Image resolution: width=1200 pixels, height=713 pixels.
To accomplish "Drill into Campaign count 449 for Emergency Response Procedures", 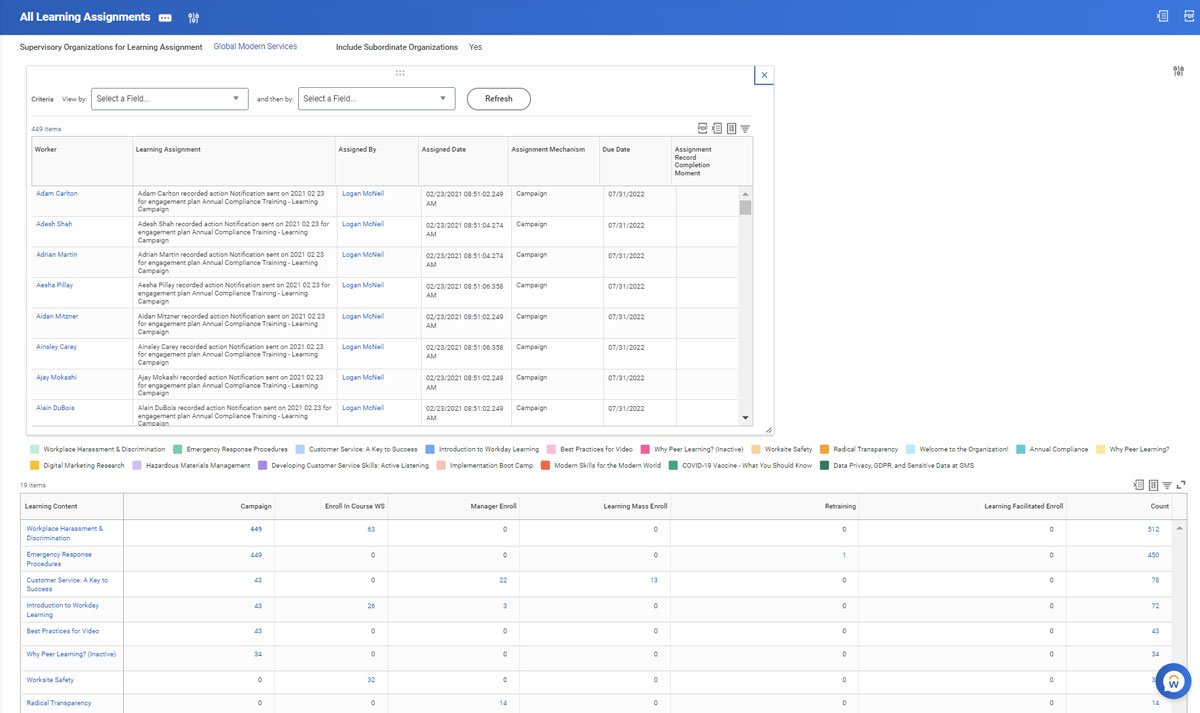I will pos(256,555).
